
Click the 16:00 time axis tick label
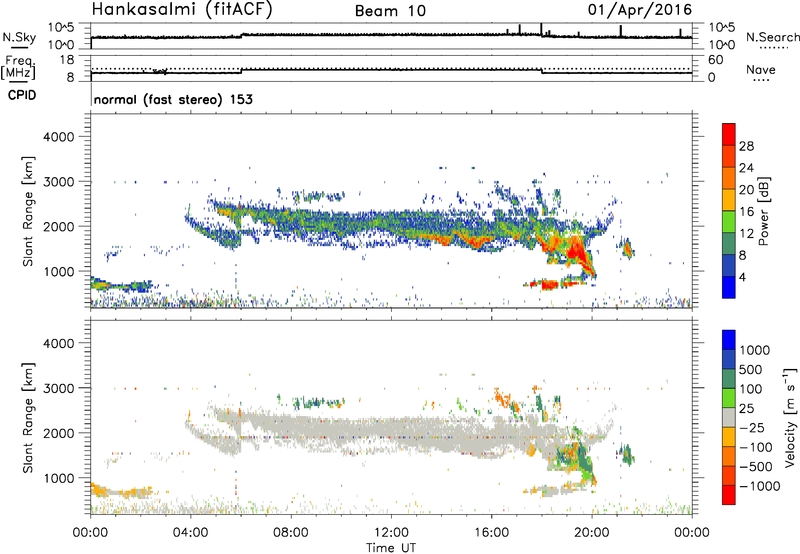click(x=491, y=532)
